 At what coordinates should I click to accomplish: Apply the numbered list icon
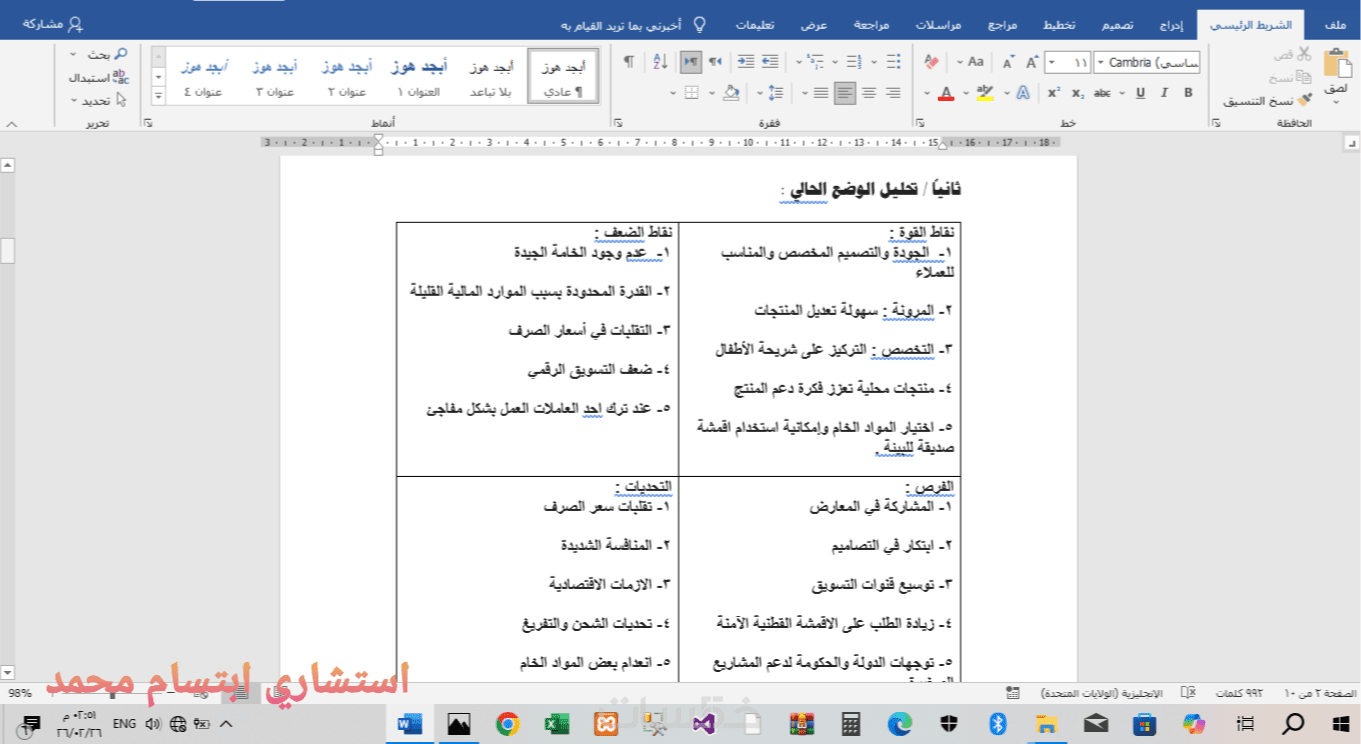coord(854,62)
